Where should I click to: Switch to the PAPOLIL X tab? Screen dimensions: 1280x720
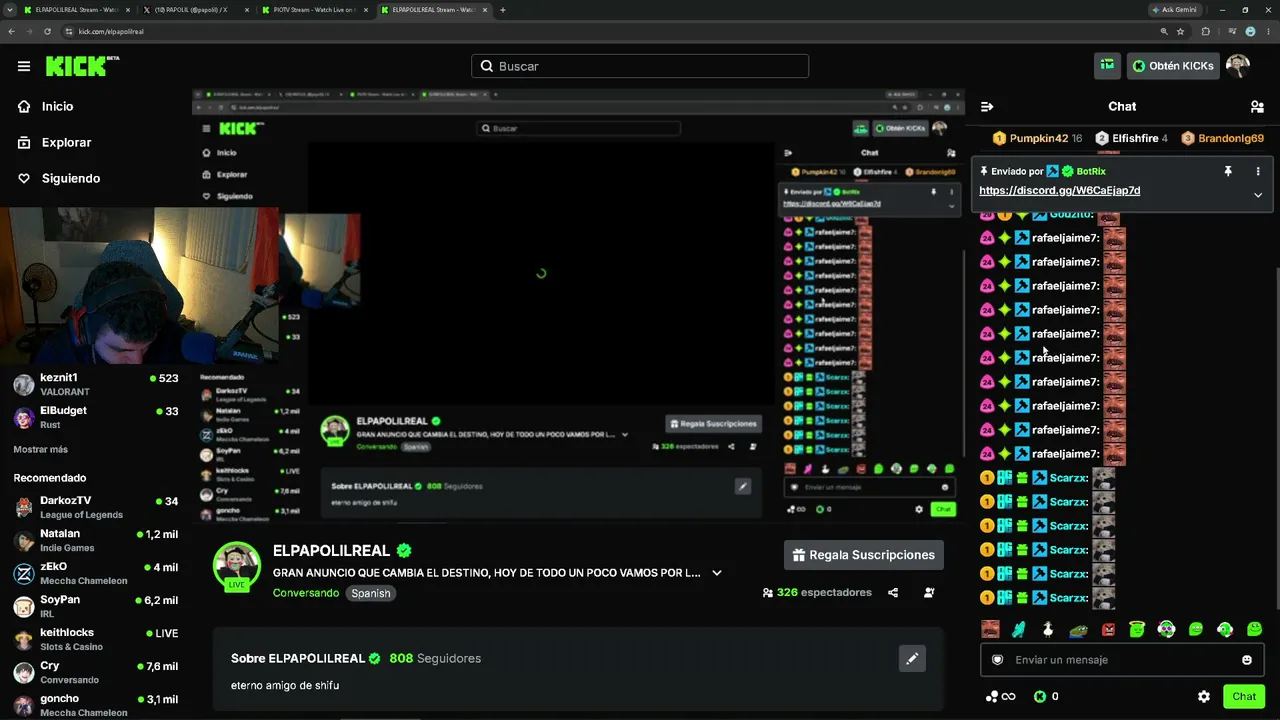196,10
